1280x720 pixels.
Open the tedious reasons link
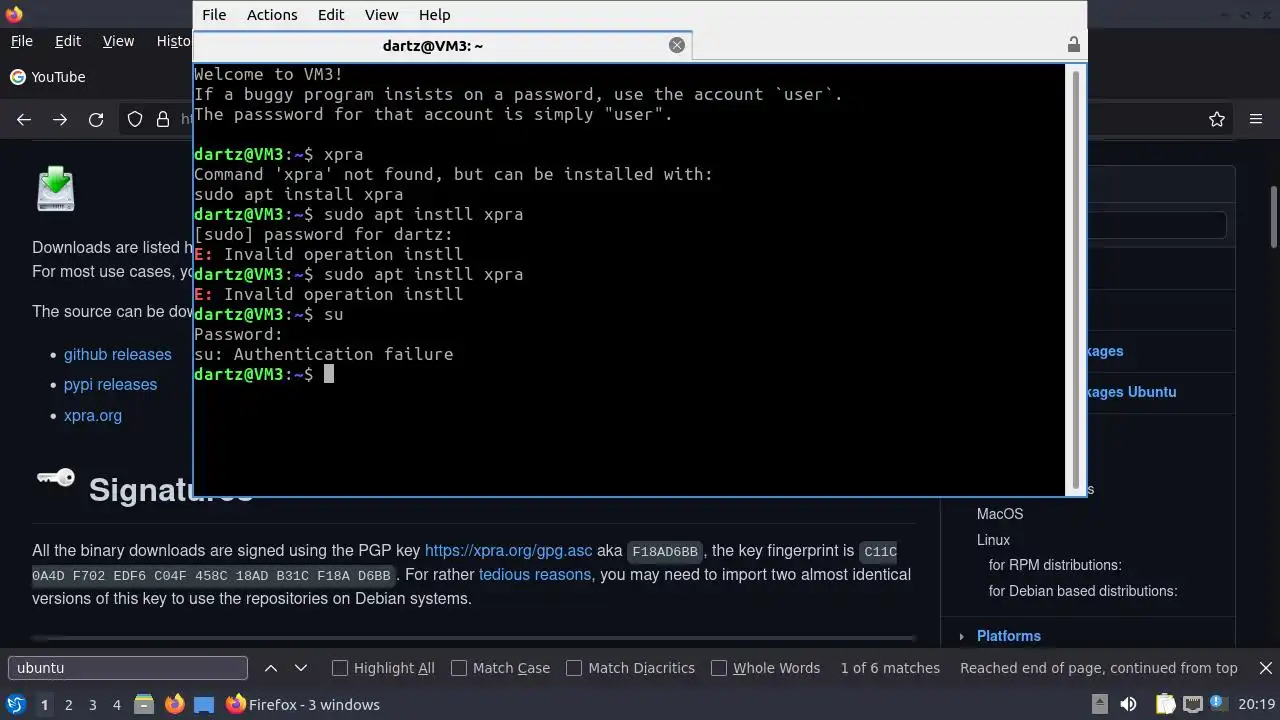pos(535,574)
